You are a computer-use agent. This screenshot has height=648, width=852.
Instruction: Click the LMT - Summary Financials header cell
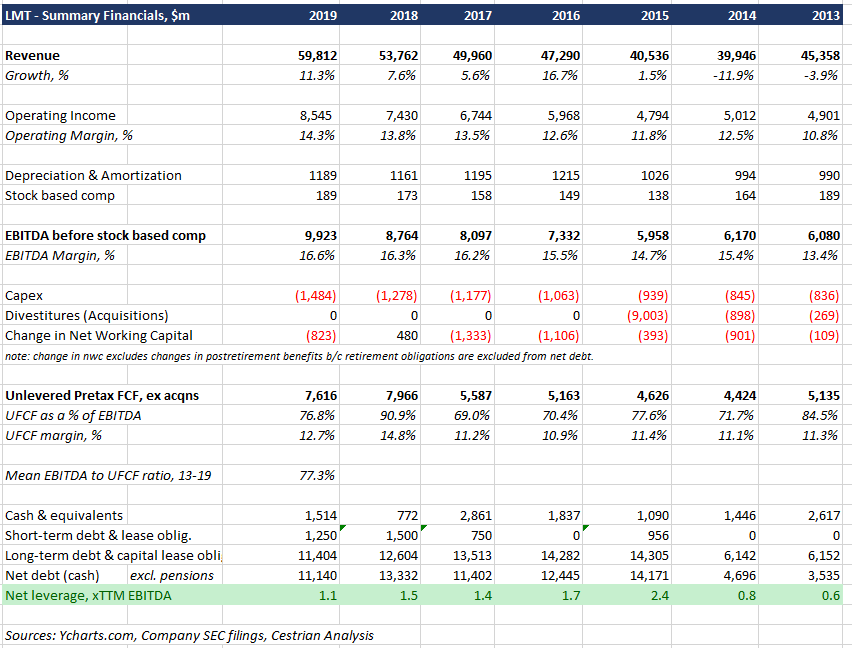point(97,15)
